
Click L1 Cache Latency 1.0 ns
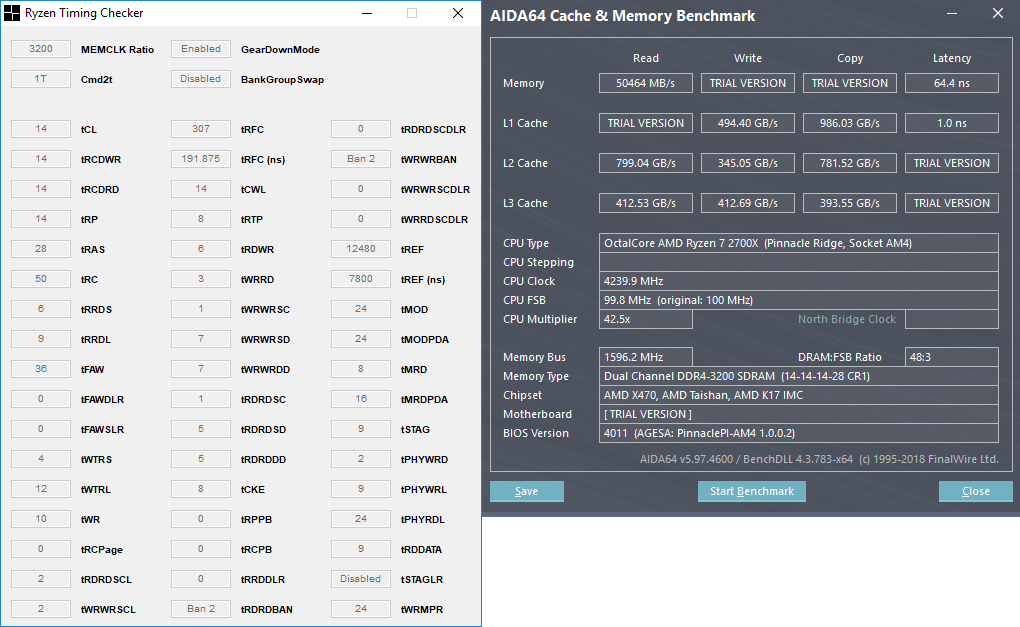click(952, 123)
